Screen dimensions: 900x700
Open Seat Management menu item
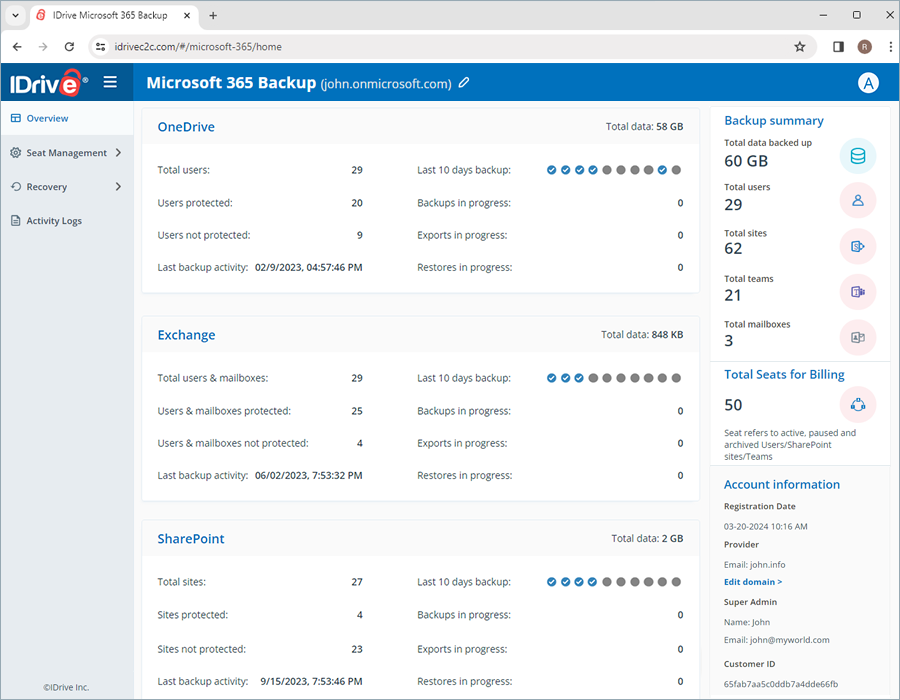[x=67, y=153]
